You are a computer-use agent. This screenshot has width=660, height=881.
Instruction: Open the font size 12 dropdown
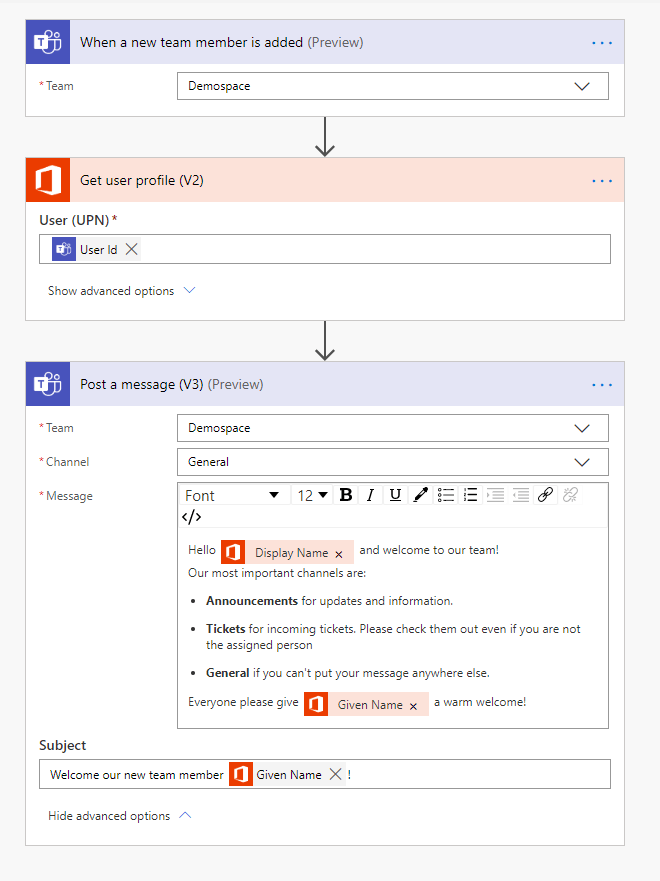(312, 495)
